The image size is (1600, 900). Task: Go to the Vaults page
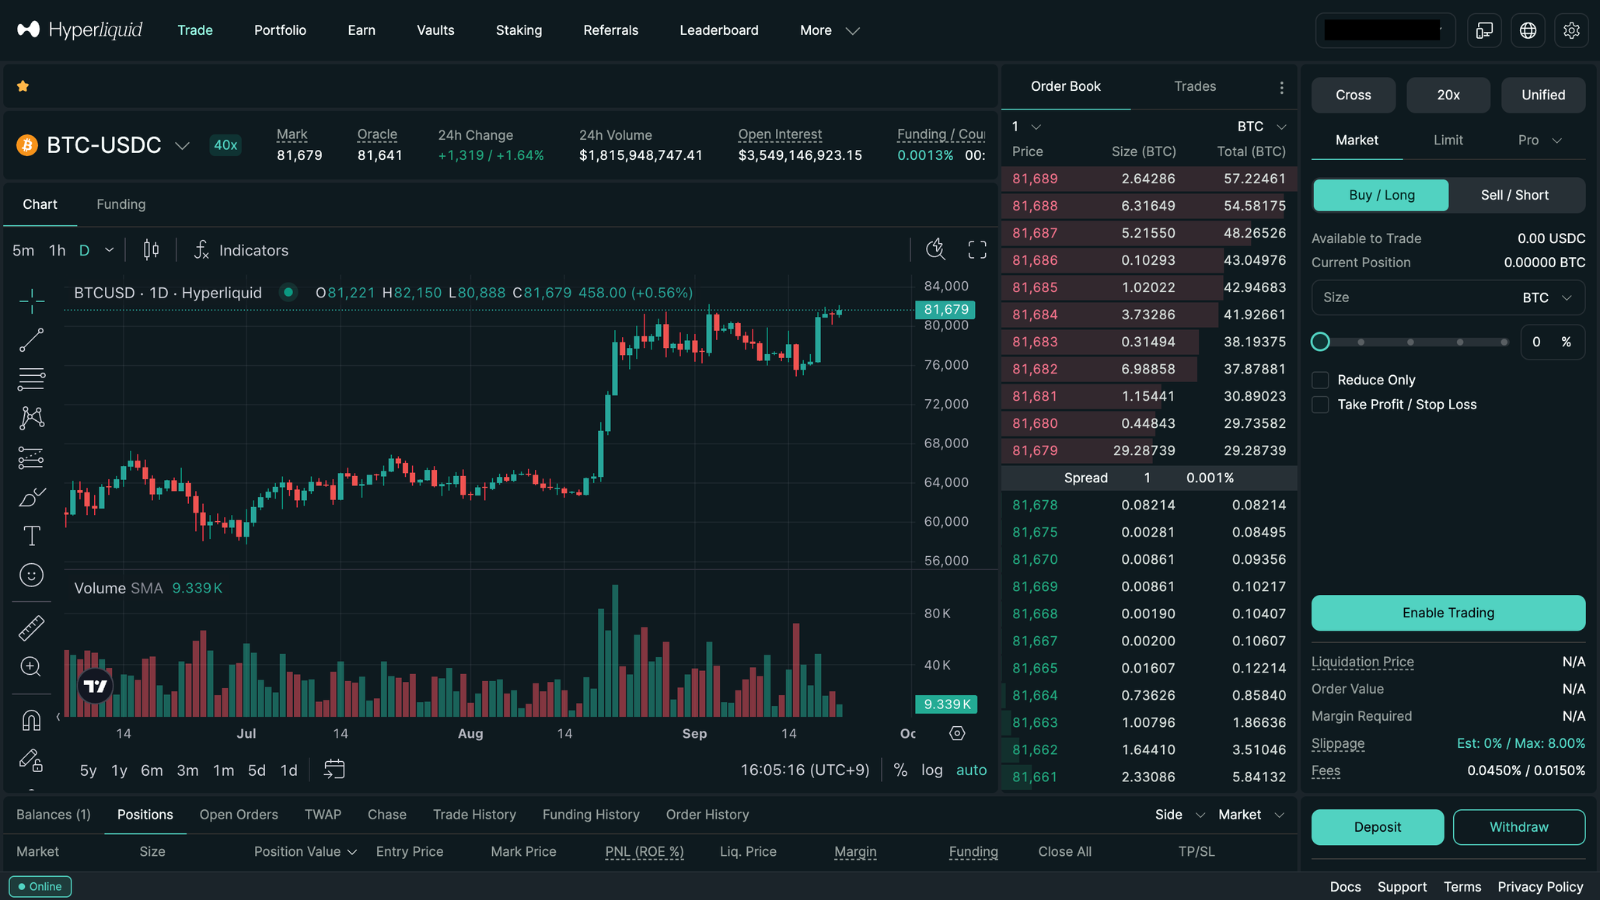(435, 31)
